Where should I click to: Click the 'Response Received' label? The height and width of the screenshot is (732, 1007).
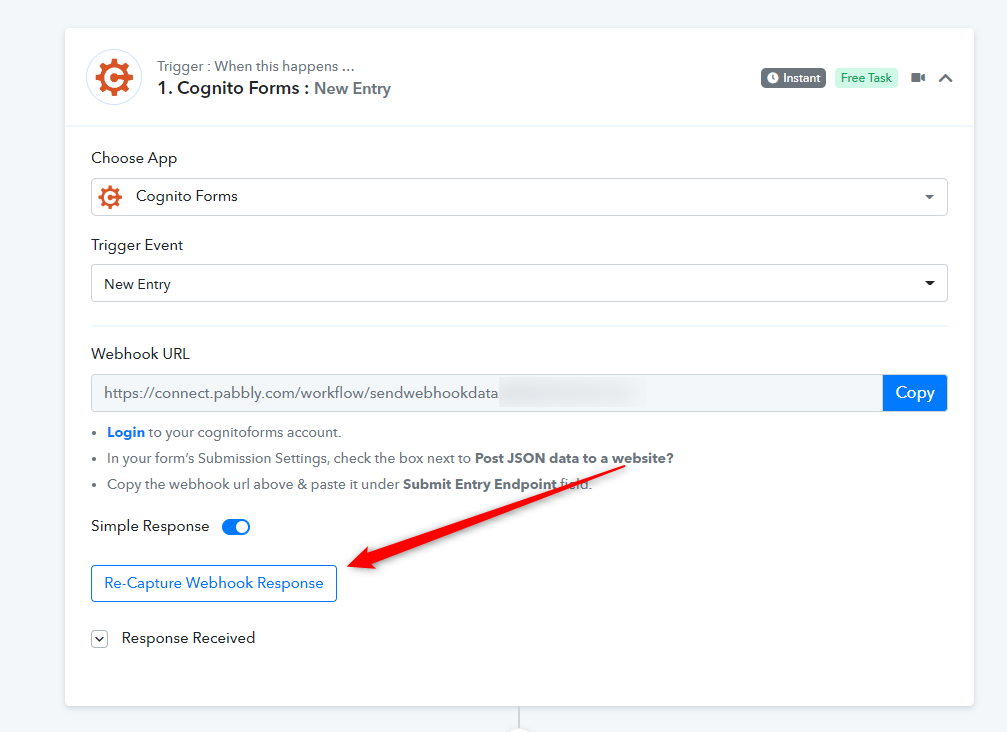[x=188, y=638]
